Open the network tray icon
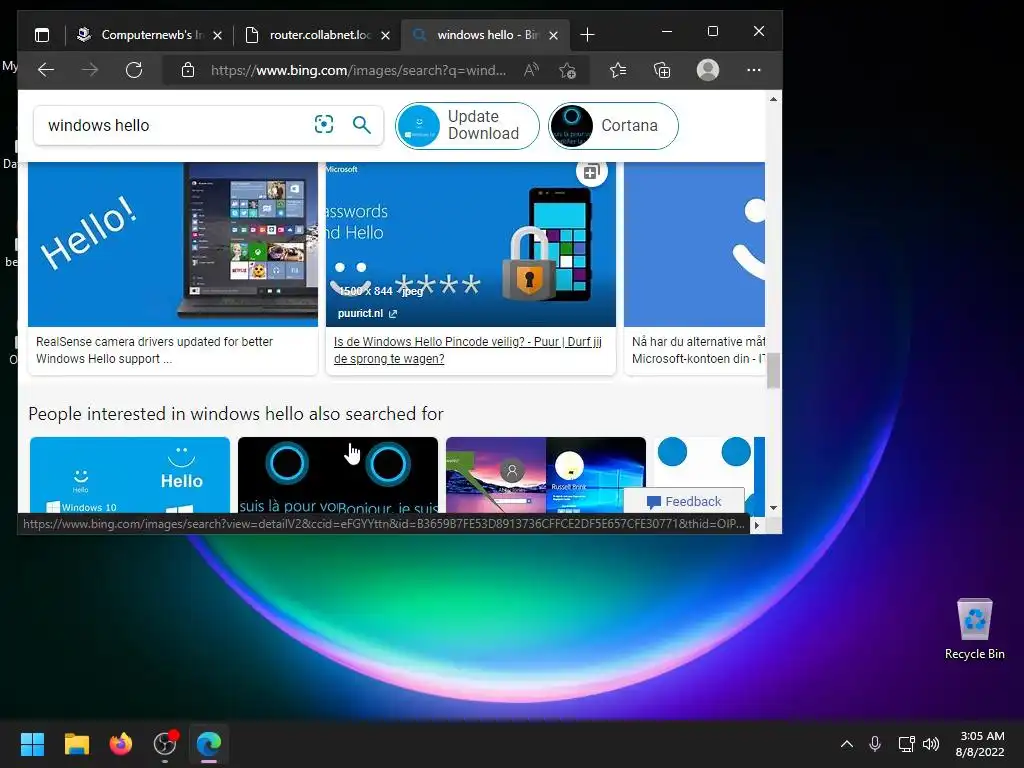Image resolution: width=1024 pixels, height=768 pixels. pyautogui.click(x=906, y=744)
